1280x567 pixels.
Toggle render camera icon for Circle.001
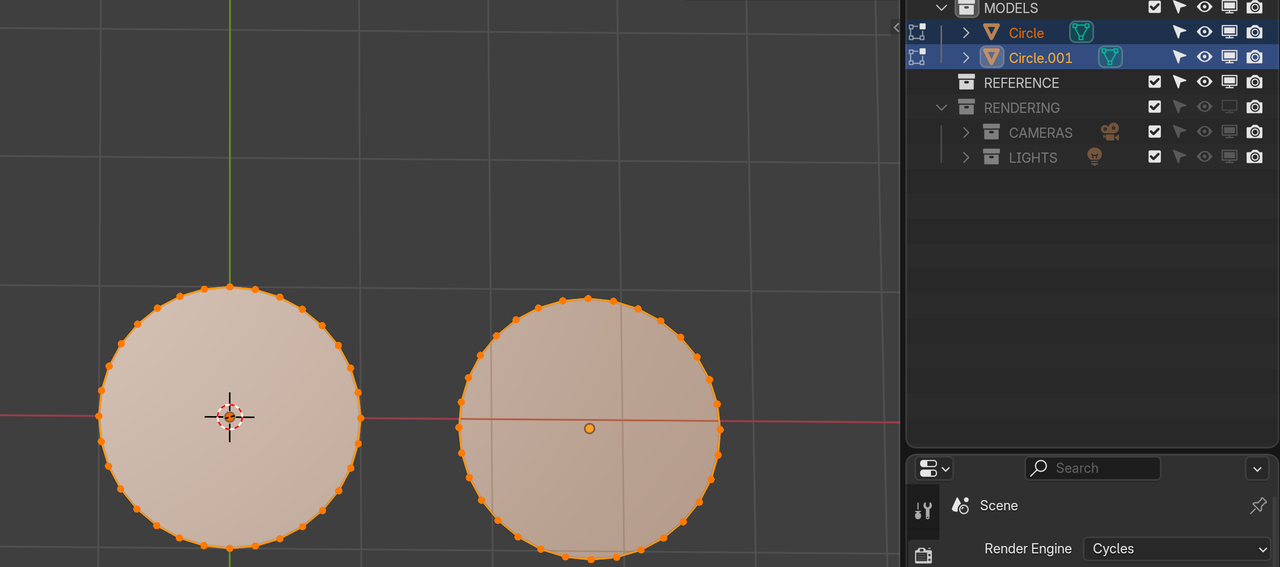(1254, 57)
